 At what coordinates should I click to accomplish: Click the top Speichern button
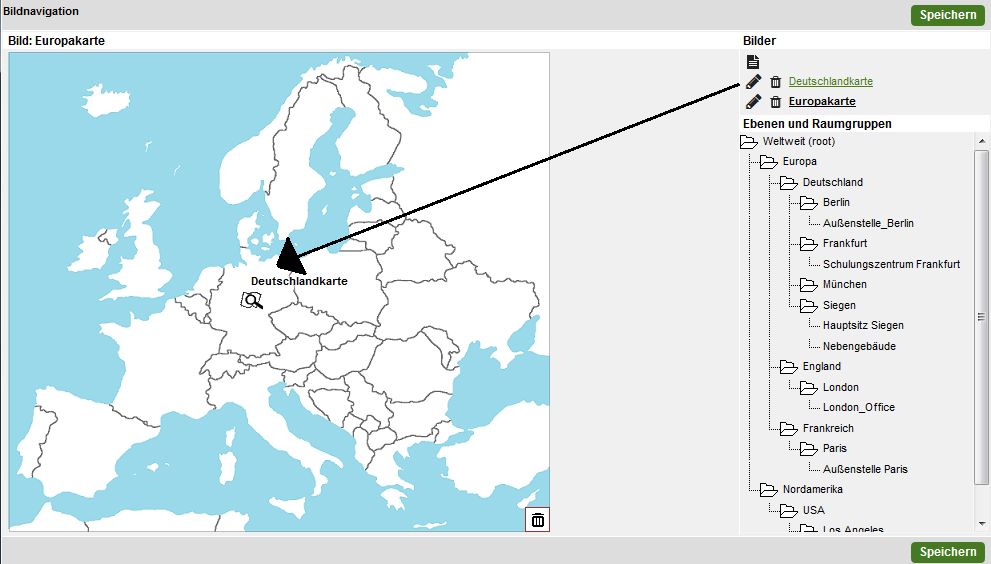(x=947, y=15)
